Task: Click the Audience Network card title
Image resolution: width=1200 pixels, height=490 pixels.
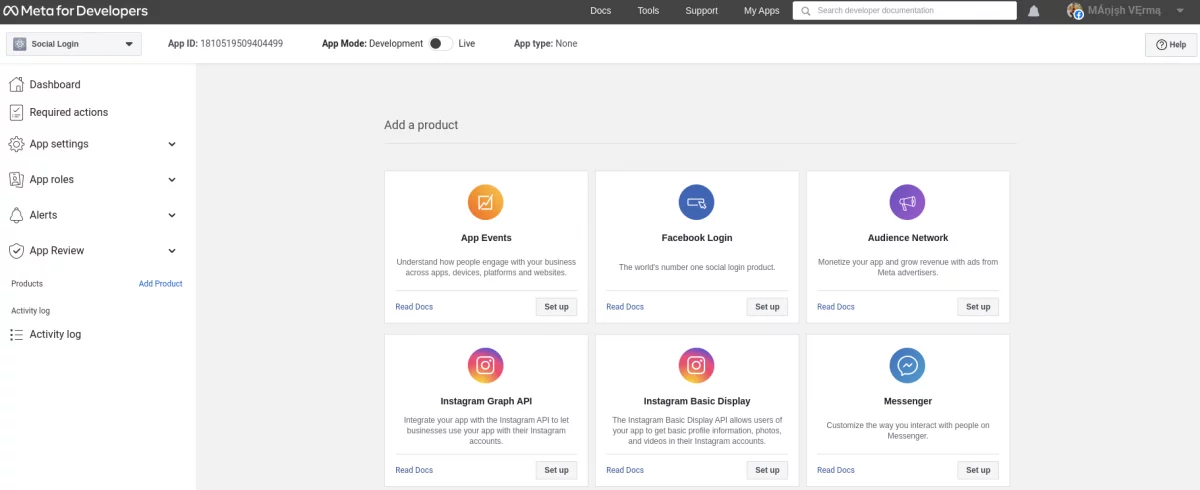Action: (x=908, y=238)
